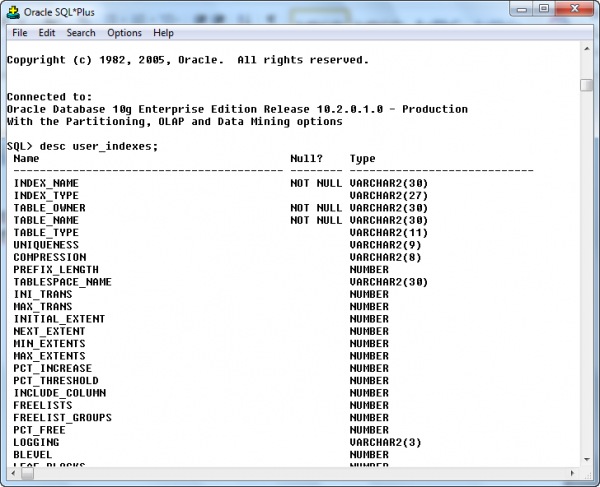Click the INITIAL_EXTENT column row
This screenshot has height=487, width=600.
pos(201,319)
